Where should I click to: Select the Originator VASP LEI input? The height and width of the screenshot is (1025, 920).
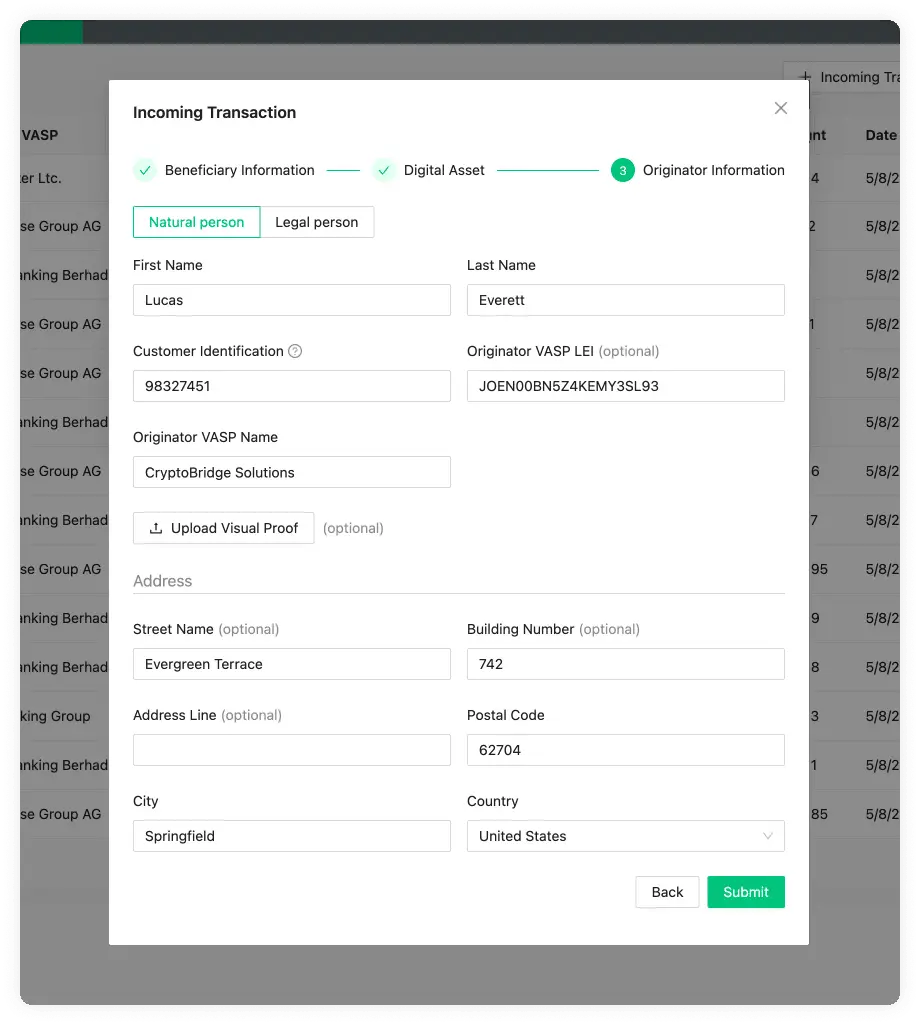[625, 386]
